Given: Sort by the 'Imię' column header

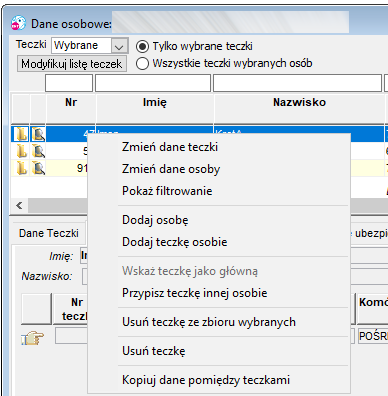Looking at the screenshot, I should click(155, 109).
